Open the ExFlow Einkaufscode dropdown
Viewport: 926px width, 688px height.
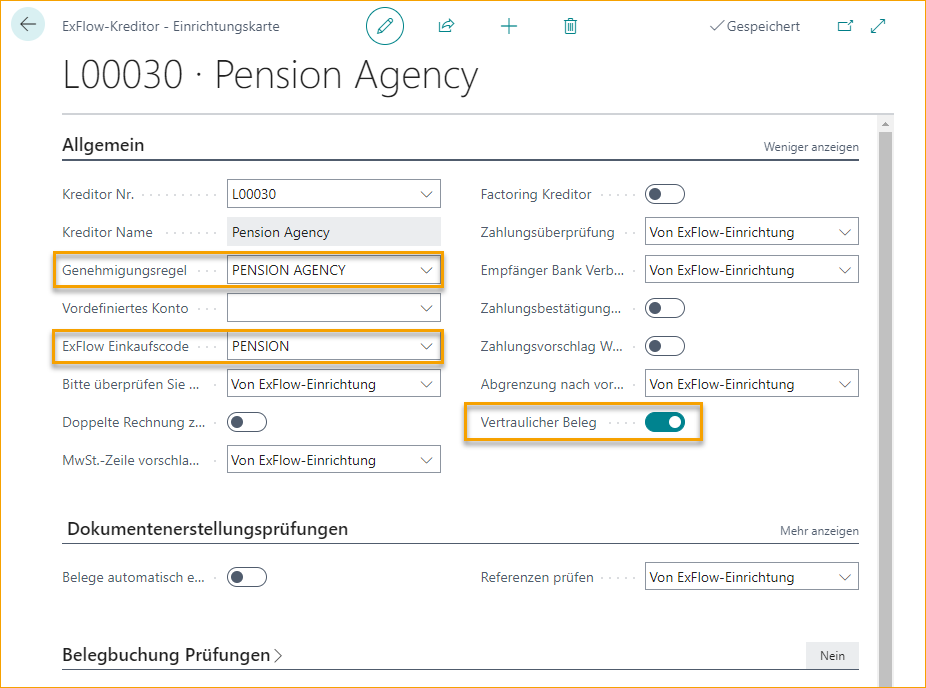427,346
